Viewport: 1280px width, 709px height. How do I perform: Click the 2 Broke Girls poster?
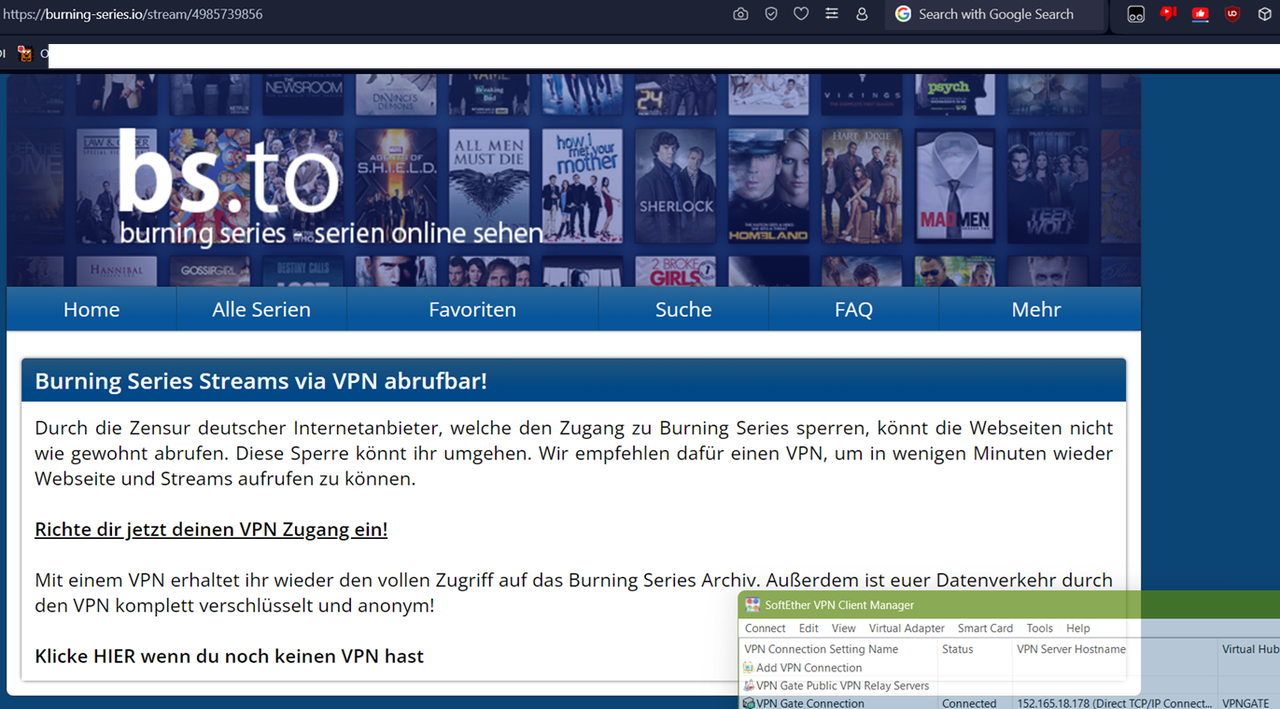677,271
